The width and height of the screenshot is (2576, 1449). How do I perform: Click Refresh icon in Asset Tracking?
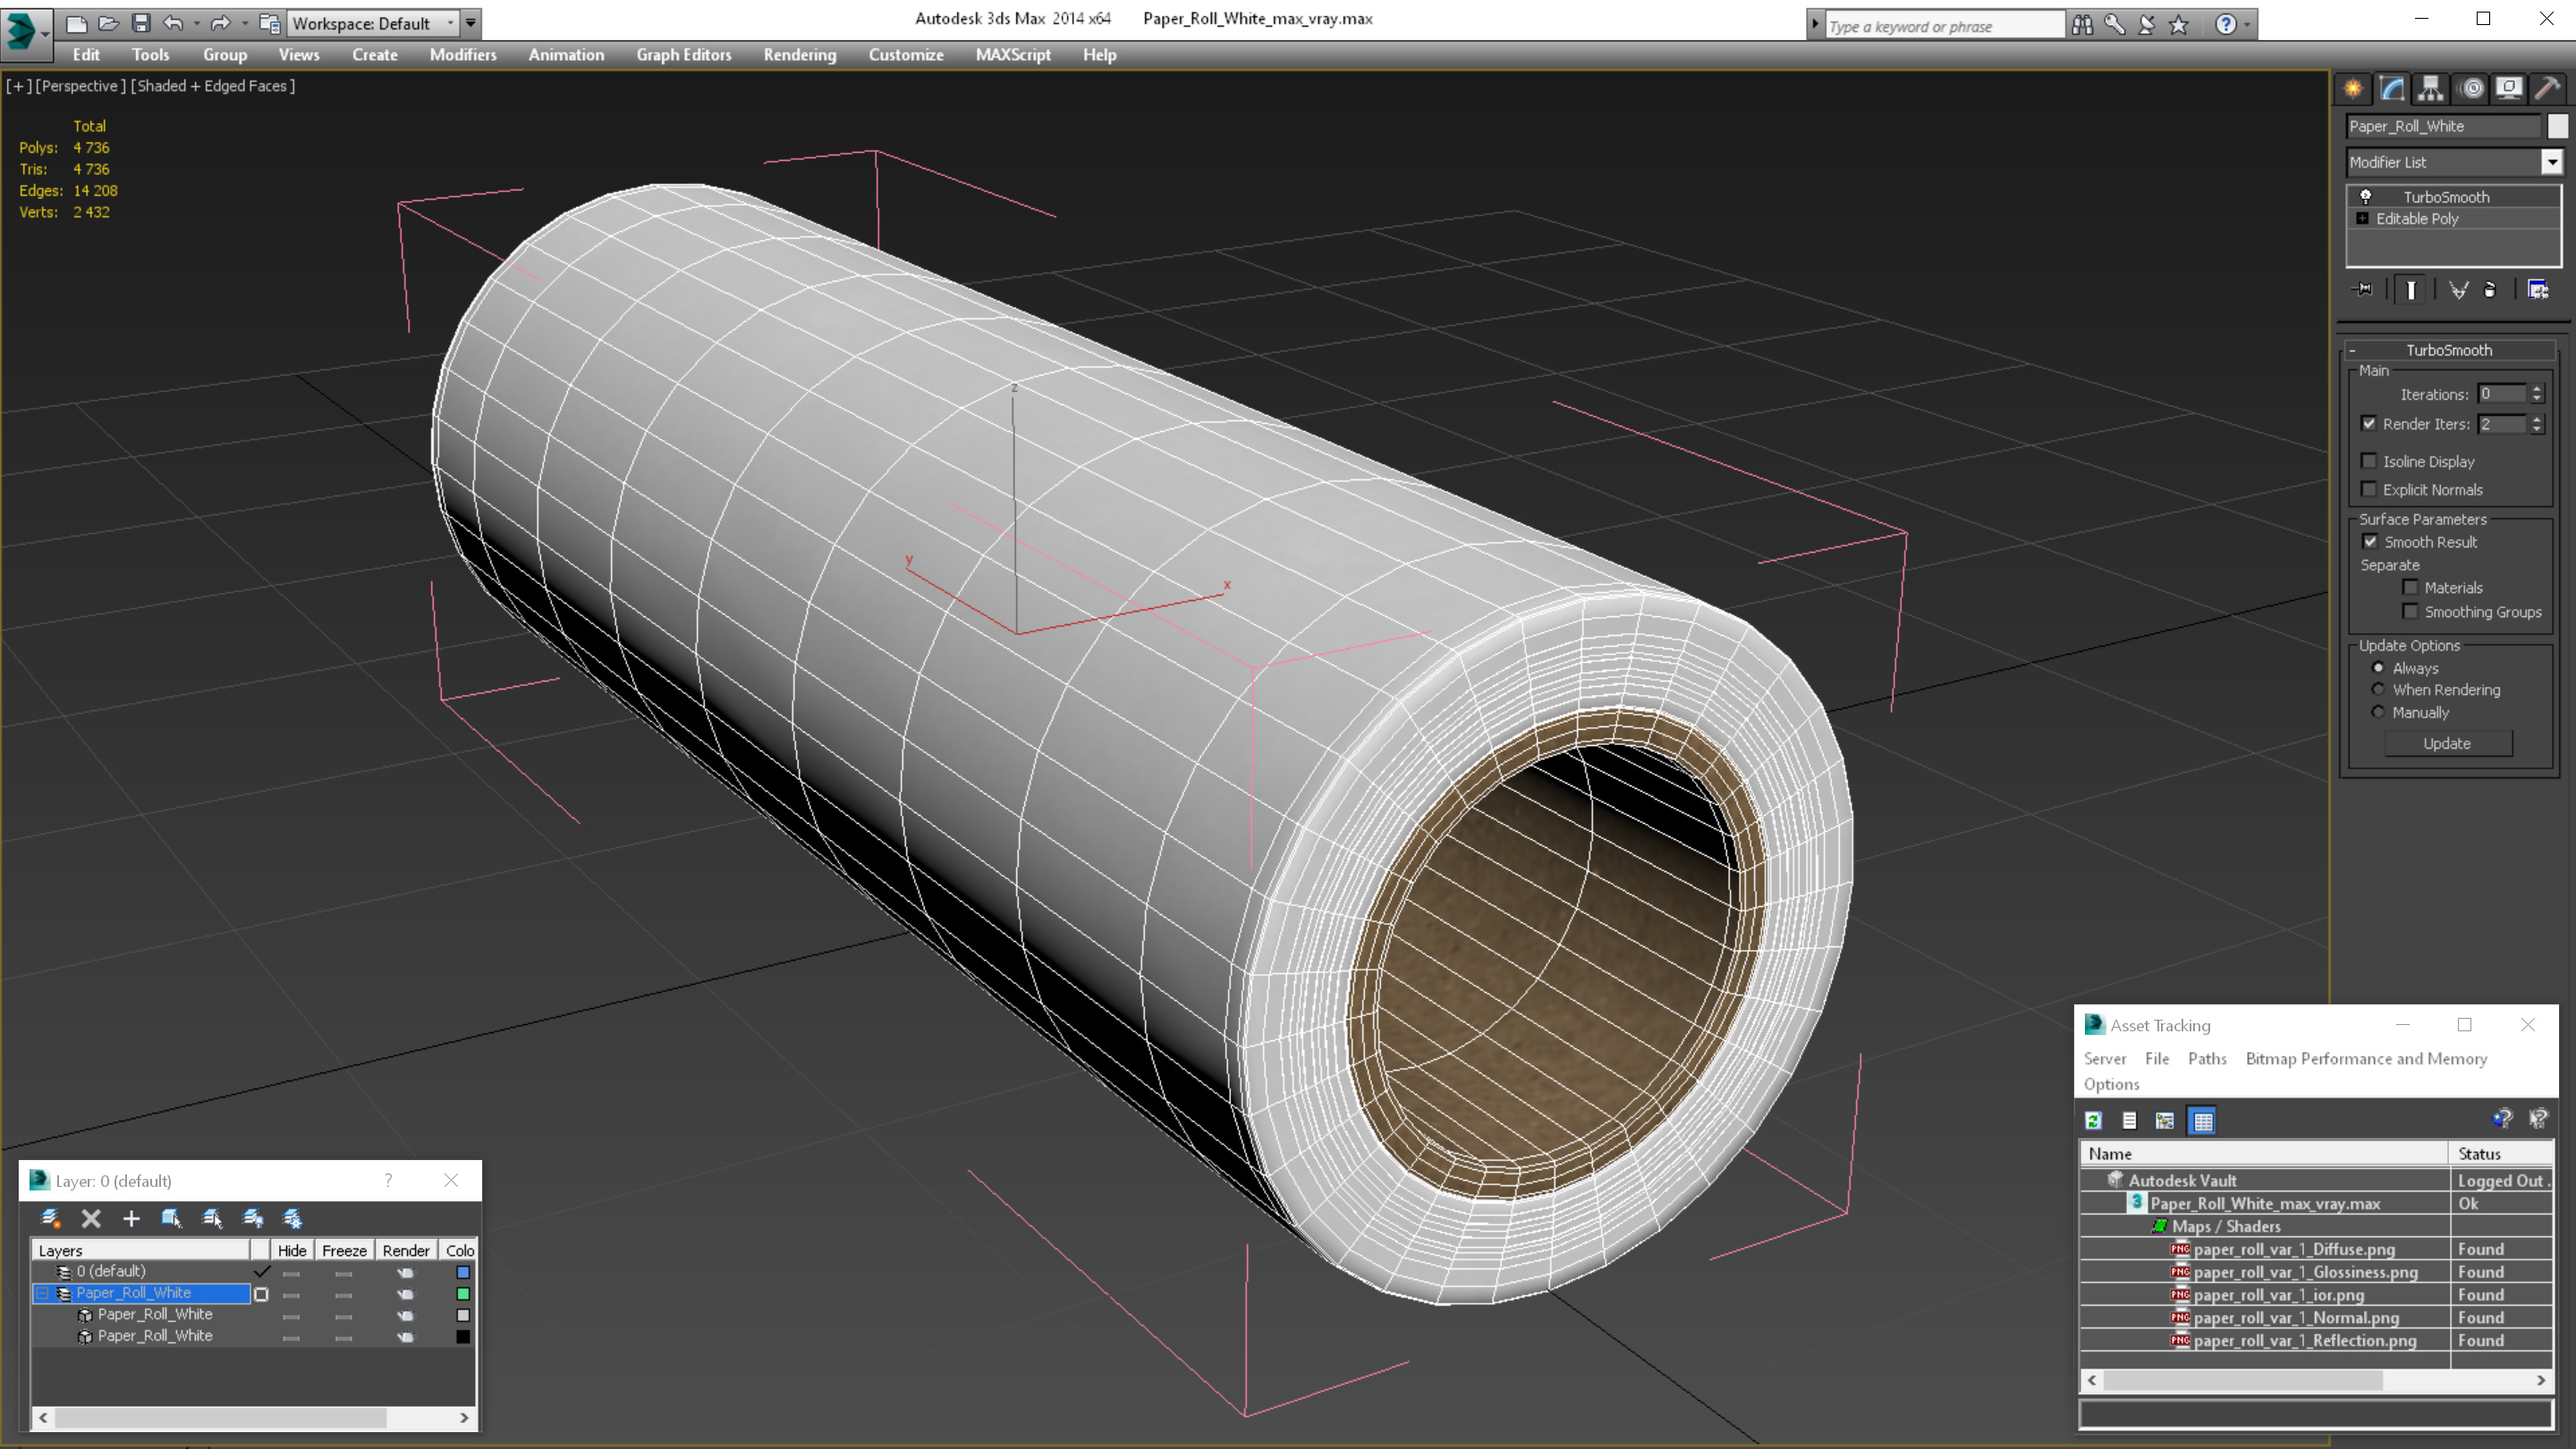coord(2094,1121)
